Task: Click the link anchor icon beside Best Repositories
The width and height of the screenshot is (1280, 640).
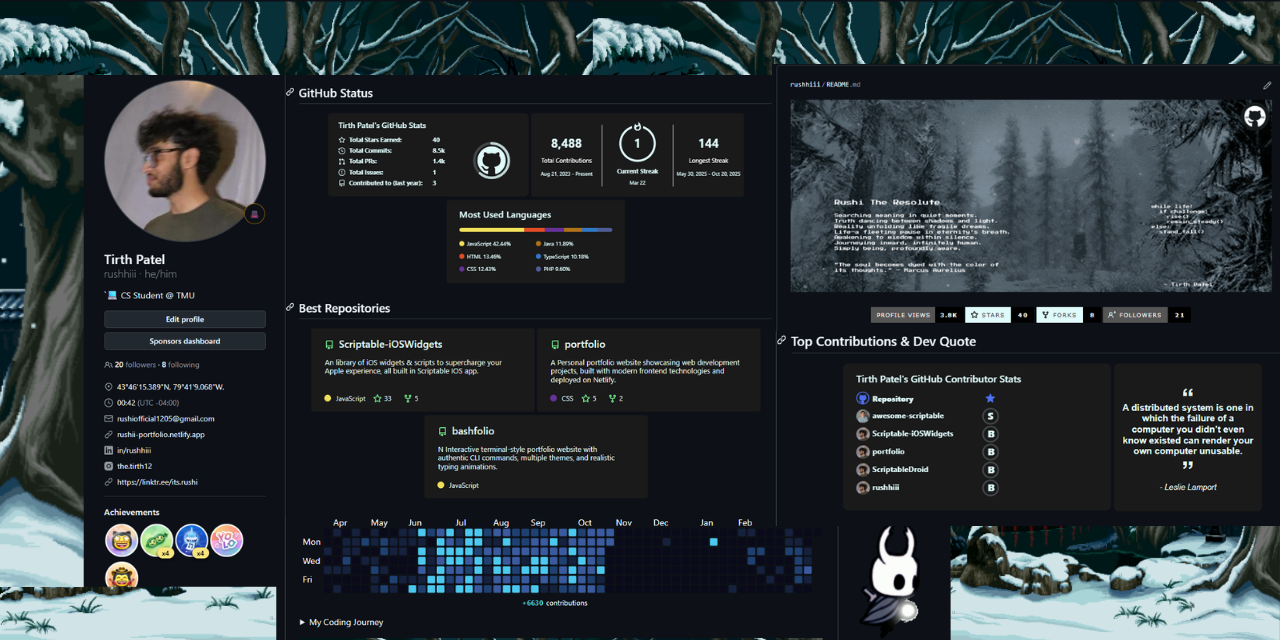Action: [290, 308]
